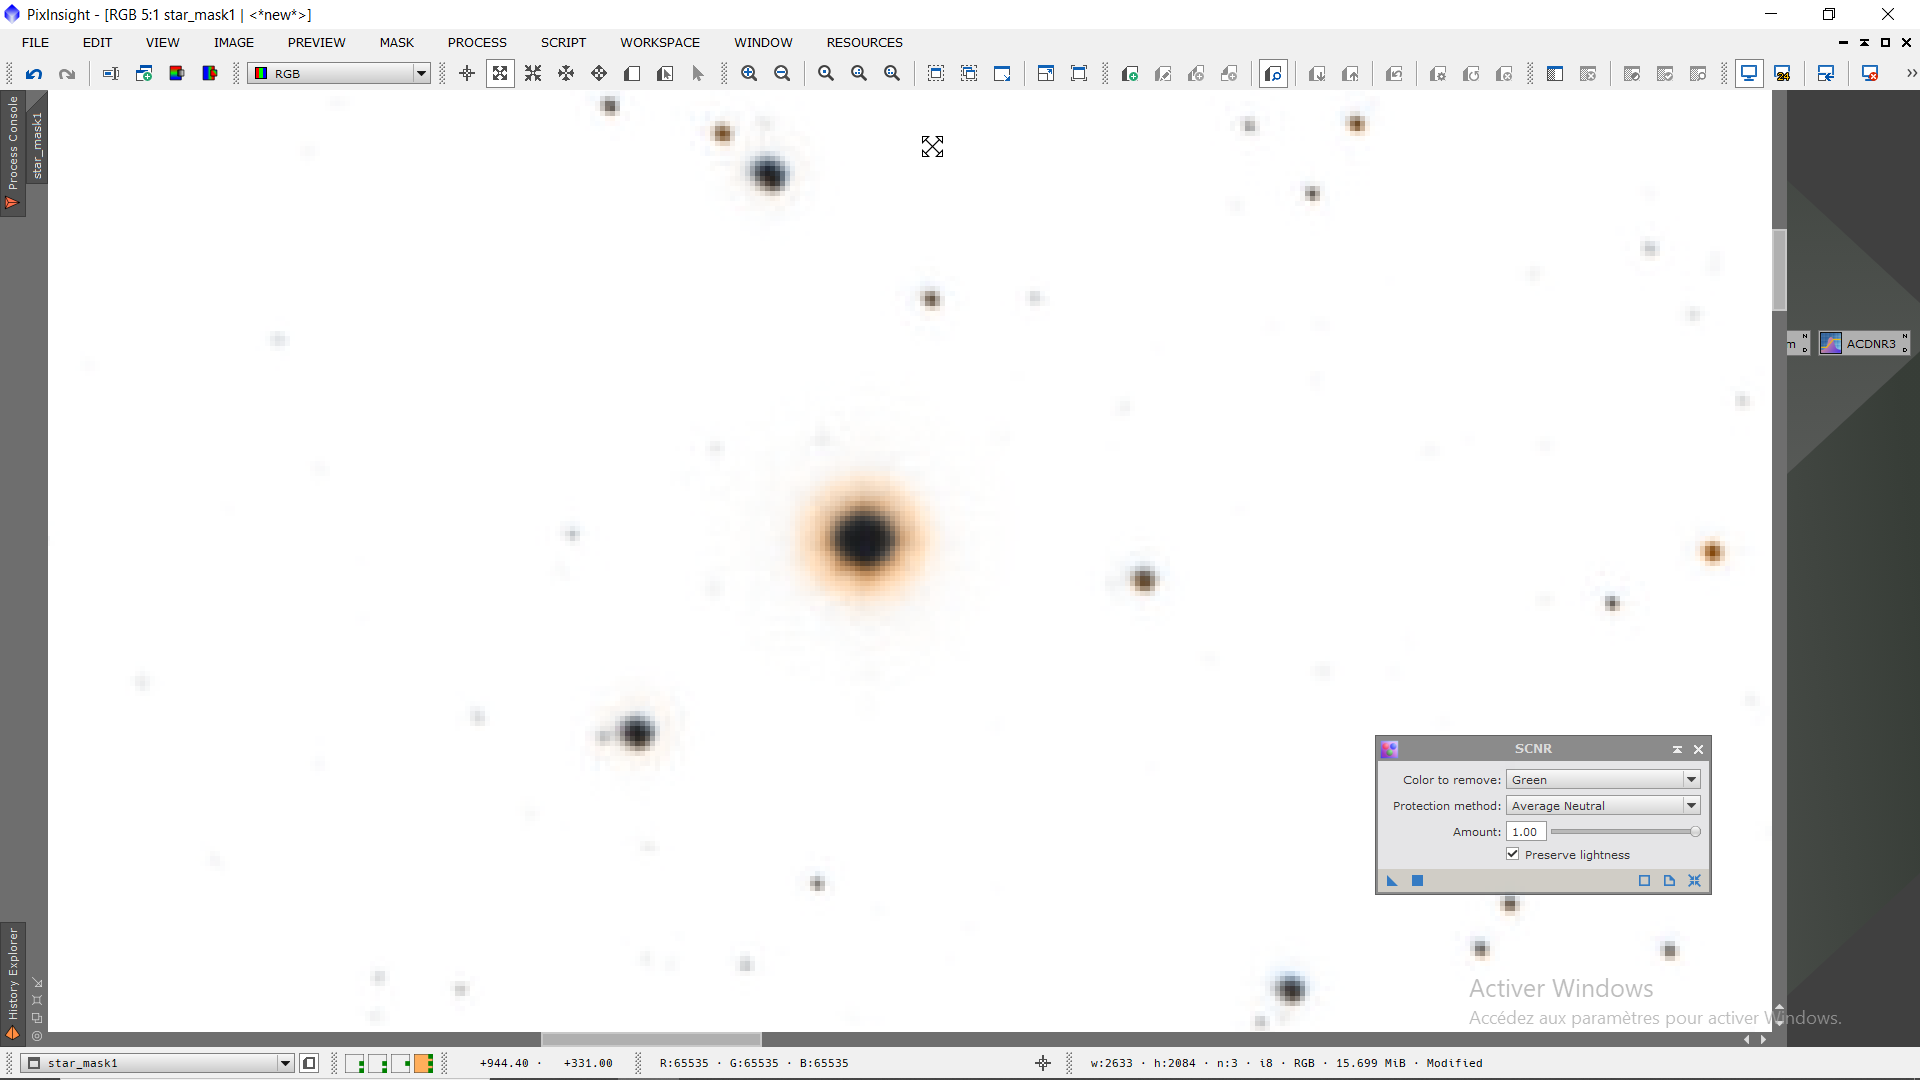Viewport: 1920px width, 1080px height.
Task: Open the SCRIPT menu
Action: click(563, 42)
